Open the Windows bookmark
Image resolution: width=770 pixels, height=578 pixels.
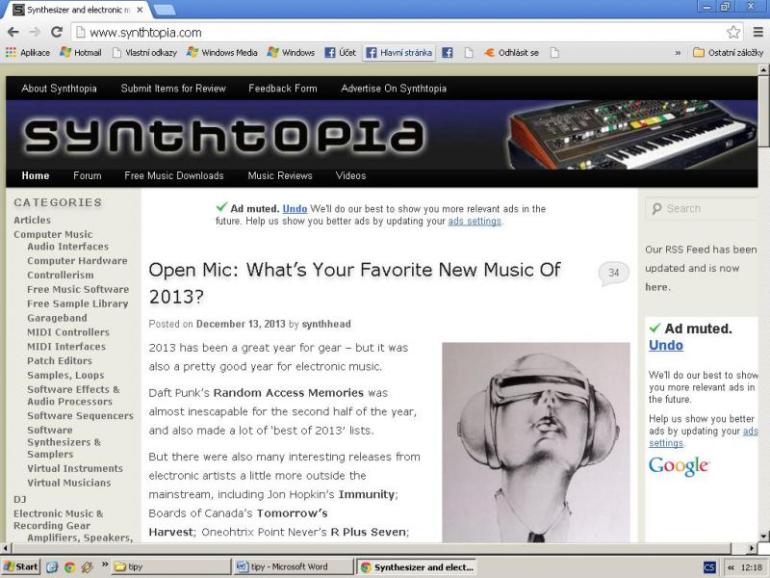[x=291, y=53]
